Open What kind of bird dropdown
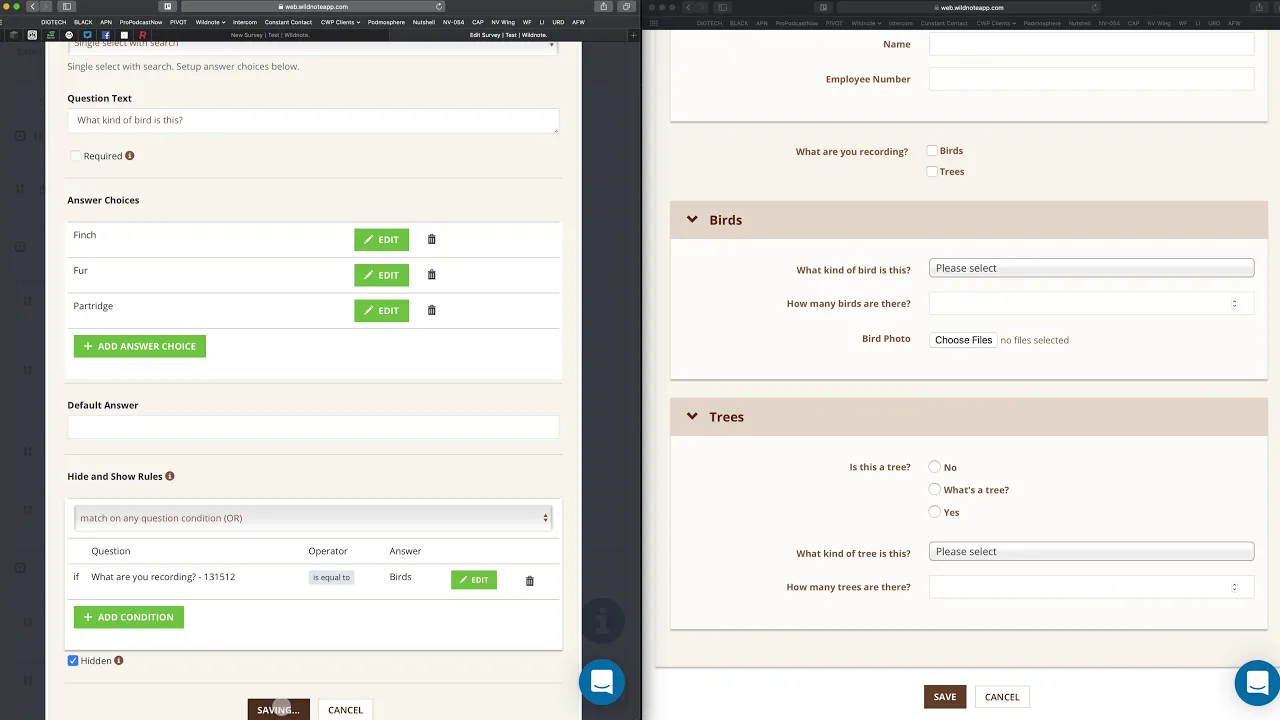This screenshot has width=1280, height=720. pyautogui.click(x=1091, y=268)
